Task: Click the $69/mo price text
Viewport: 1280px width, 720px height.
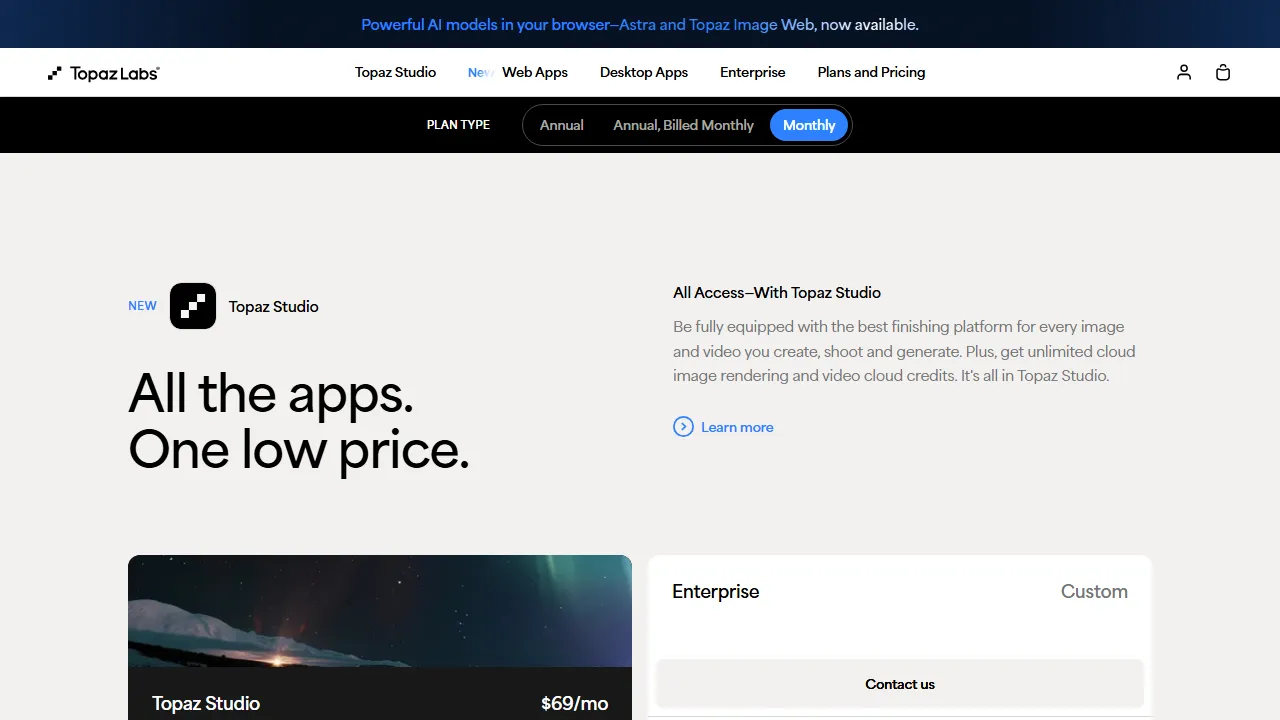Action: click(574, 703)
